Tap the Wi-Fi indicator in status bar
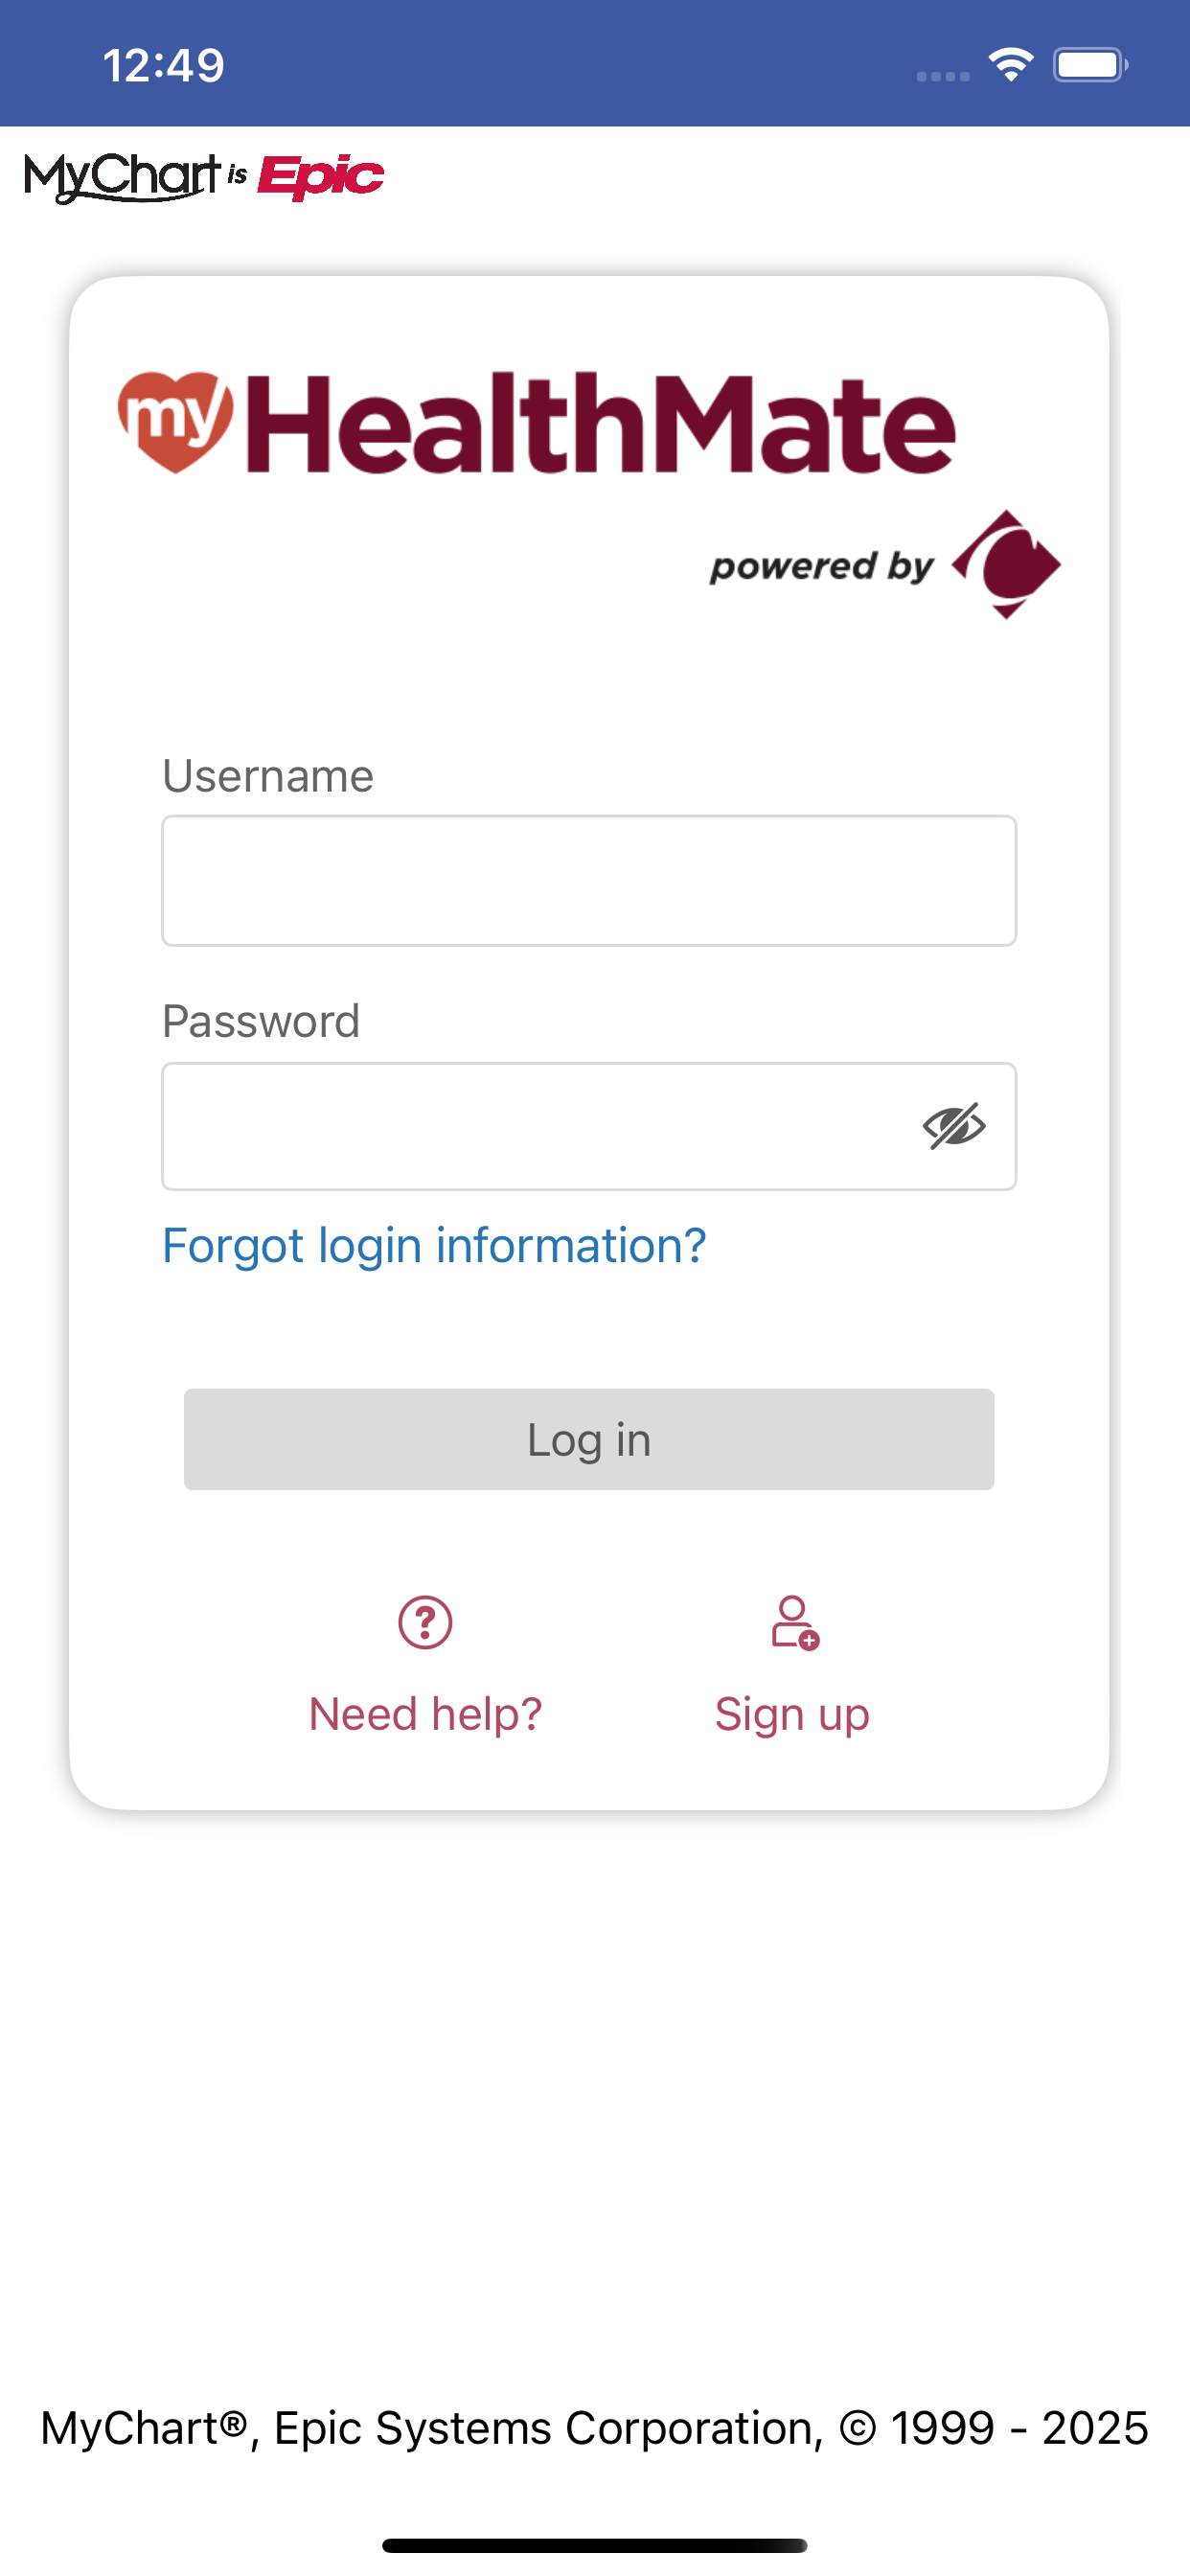 (1010, 64)
